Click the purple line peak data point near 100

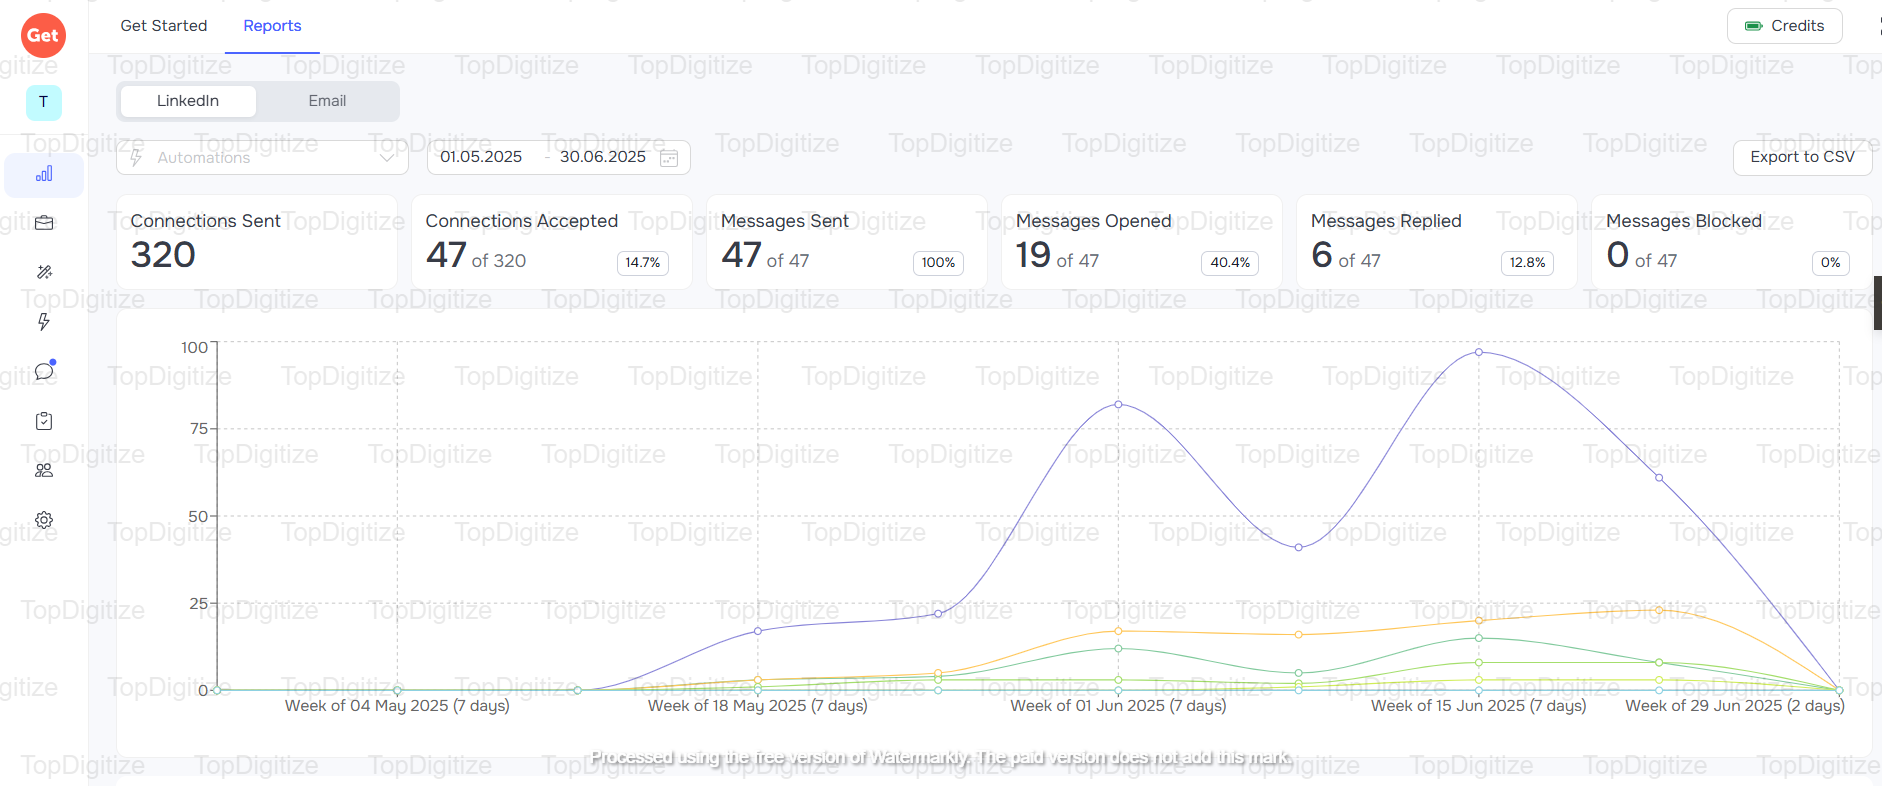(1479, 352)
